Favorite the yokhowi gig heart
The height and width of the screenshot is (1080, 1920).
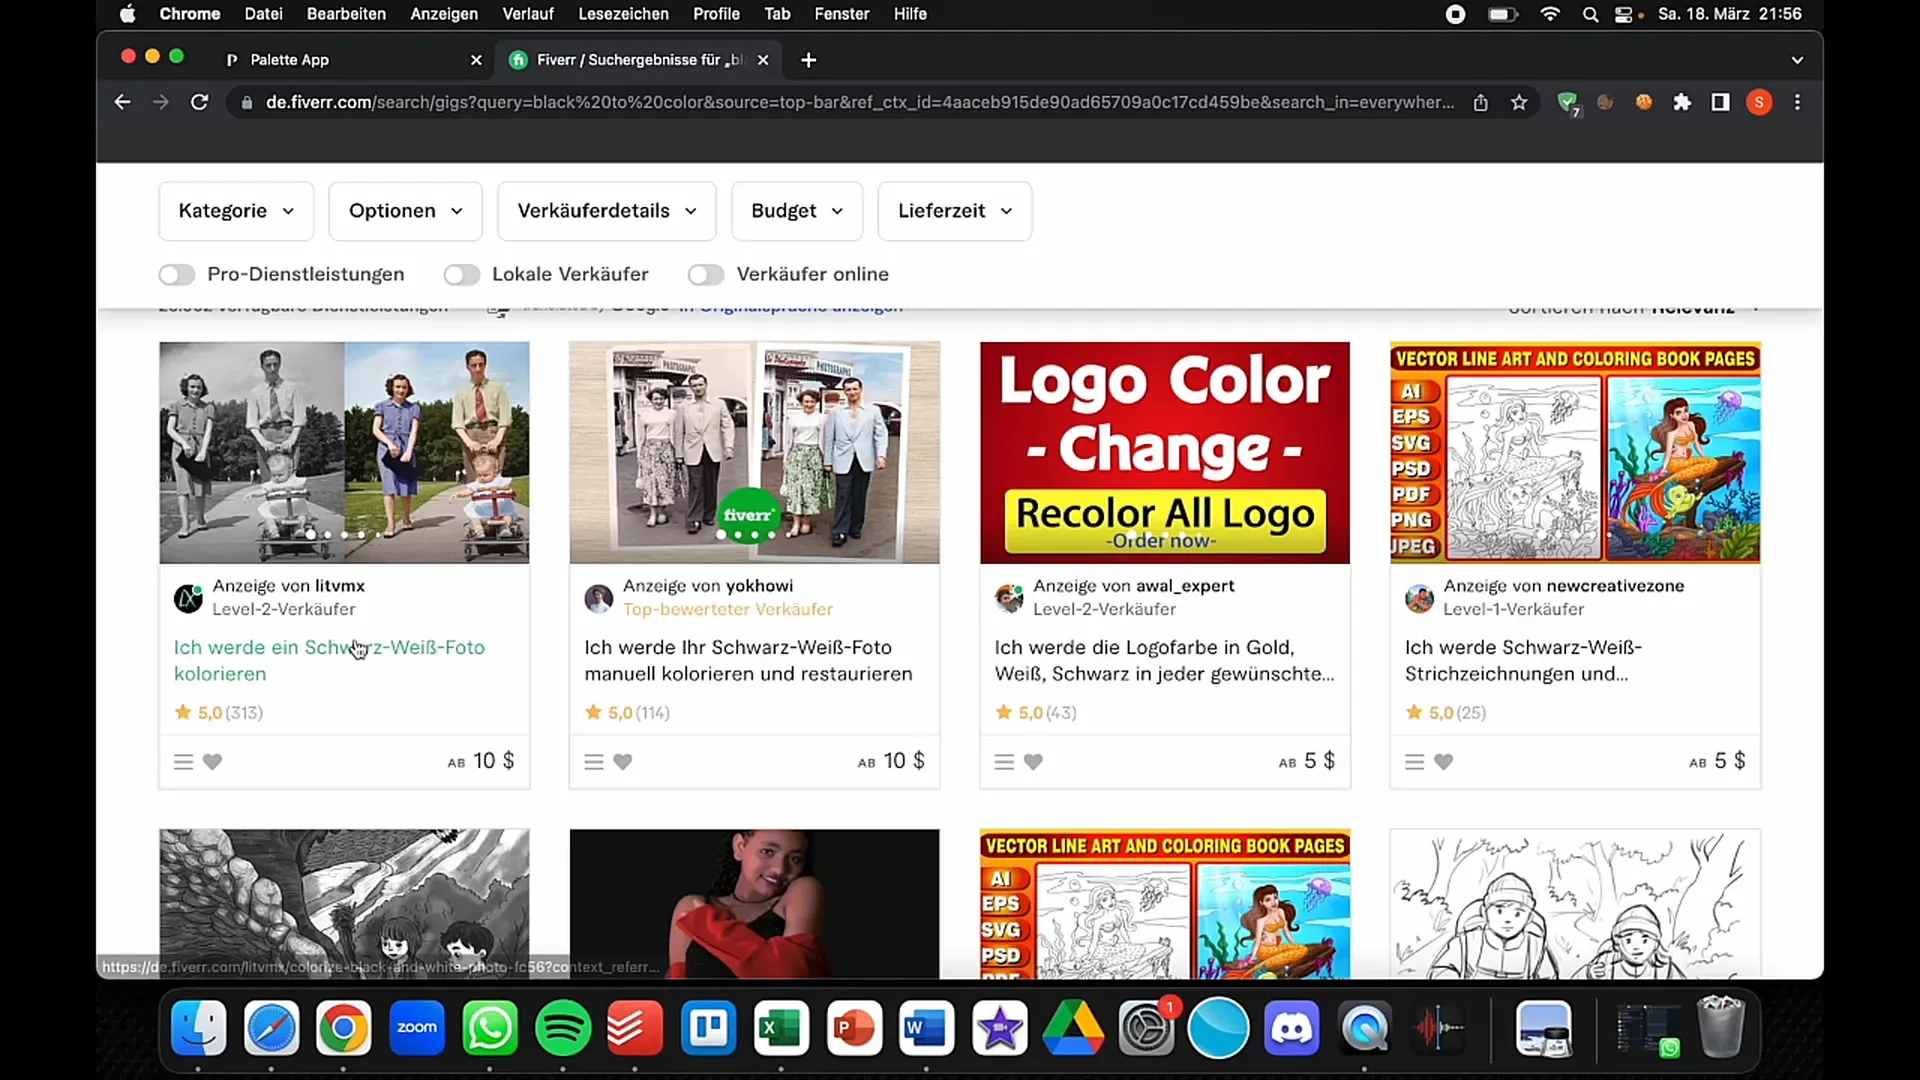tap(622, 762)
